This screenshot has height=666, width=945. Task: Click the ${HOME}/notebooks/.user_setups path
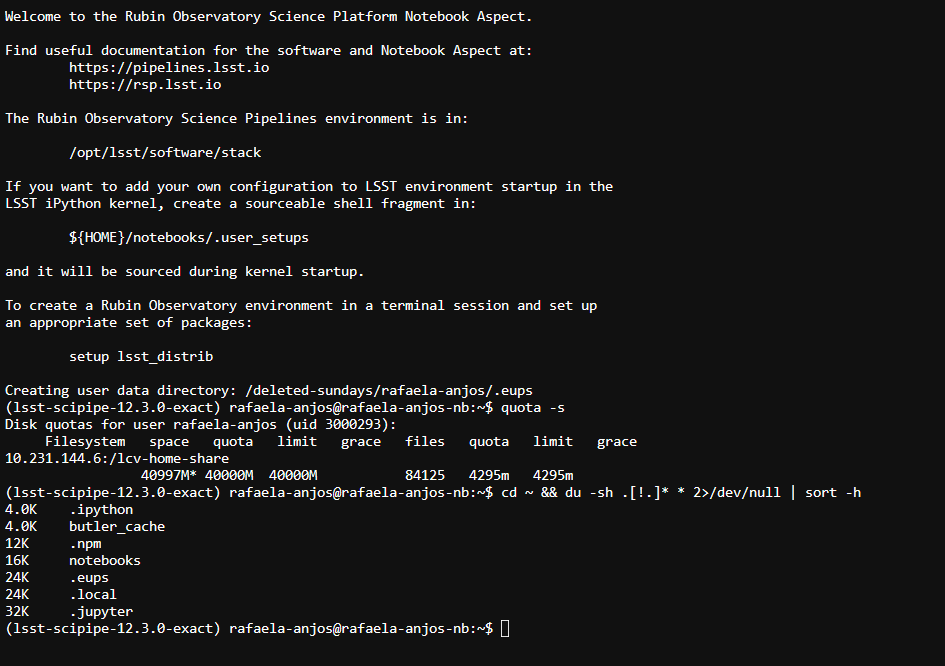point(189,237)
